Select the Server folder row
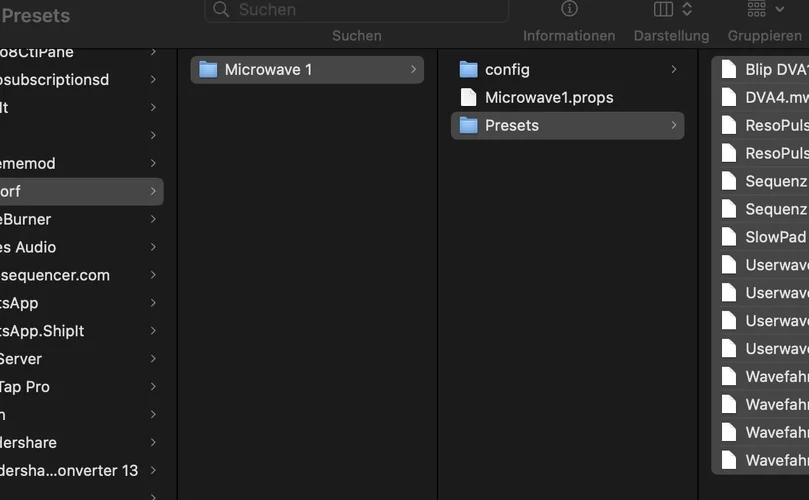809x500 pixels. [x=82, y=359]
